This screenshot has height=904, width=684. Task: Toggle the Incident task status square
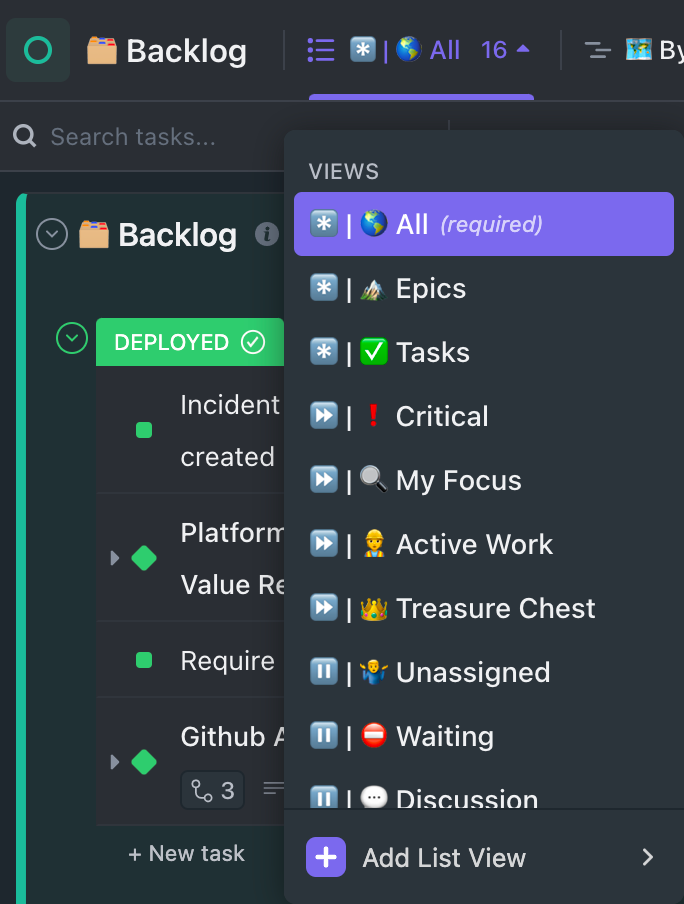[144, 430]
